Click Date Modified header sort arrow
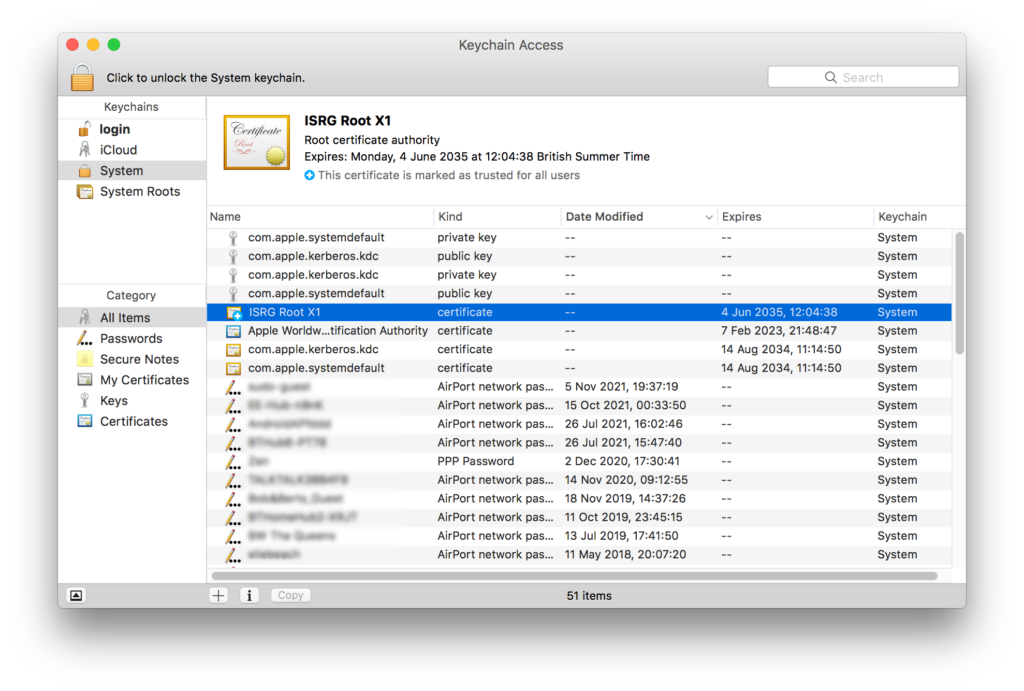 [x=709, y=217]
